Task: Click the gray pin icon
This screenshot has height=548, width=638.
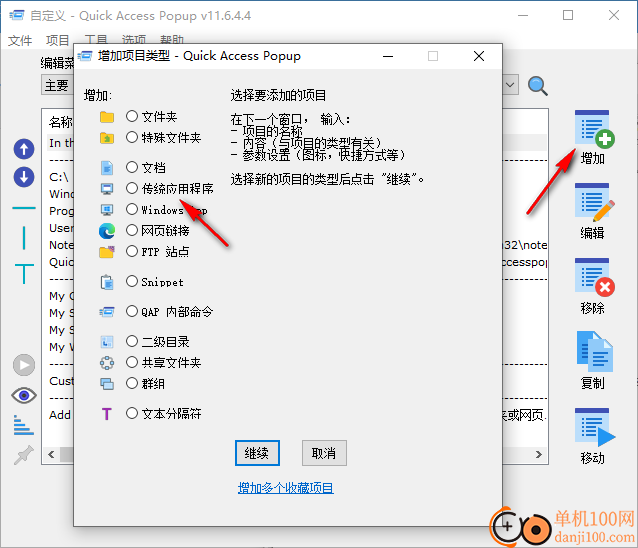Action: 24,455
